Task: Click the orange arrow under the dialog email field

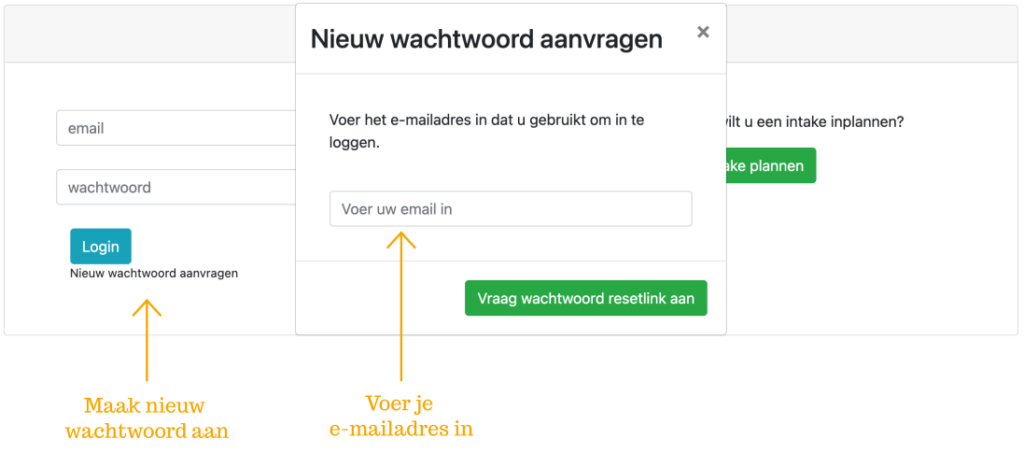Action: (401, 300)
